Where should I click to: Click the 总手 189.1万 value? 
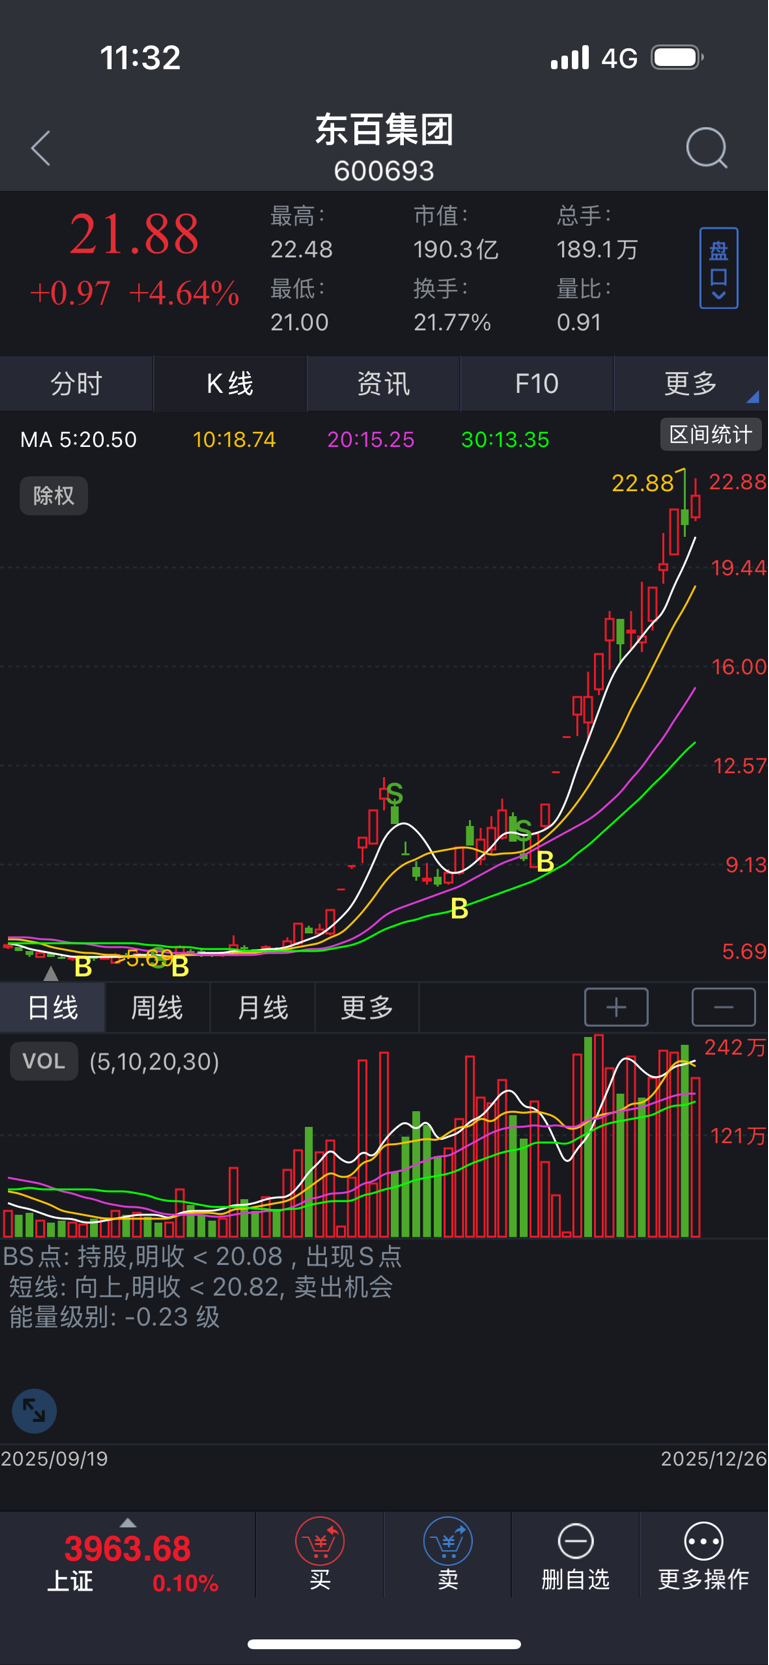(x=597, y=249)
